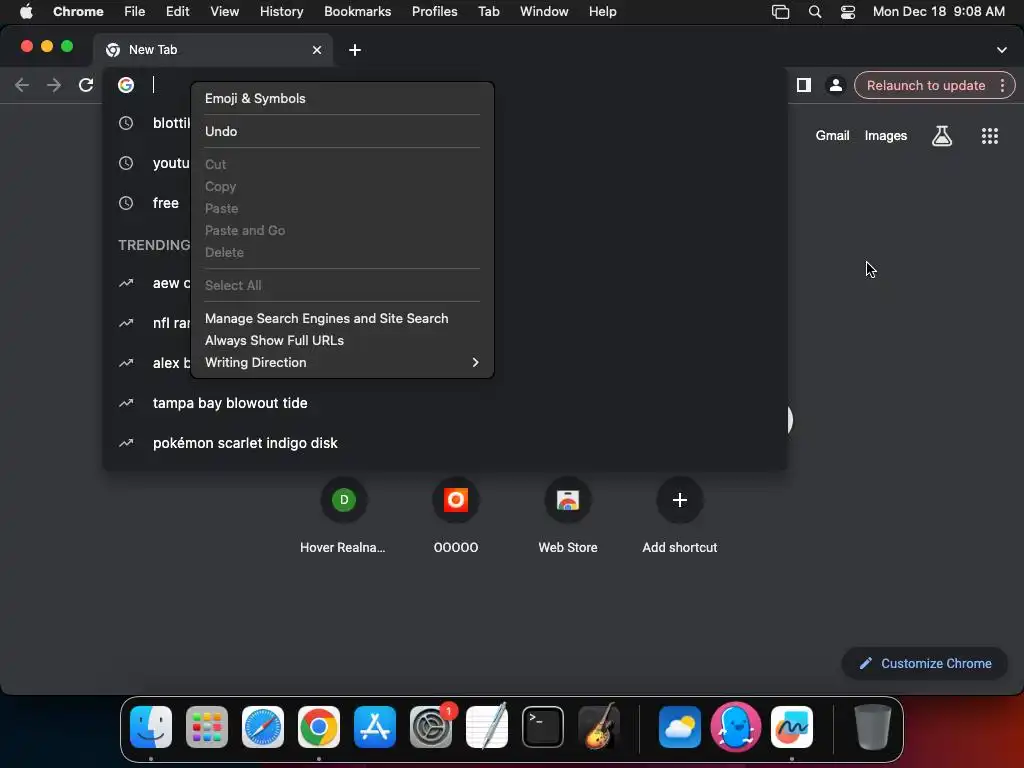Open the File menu

pyautogui.click(x=135, y=12)
